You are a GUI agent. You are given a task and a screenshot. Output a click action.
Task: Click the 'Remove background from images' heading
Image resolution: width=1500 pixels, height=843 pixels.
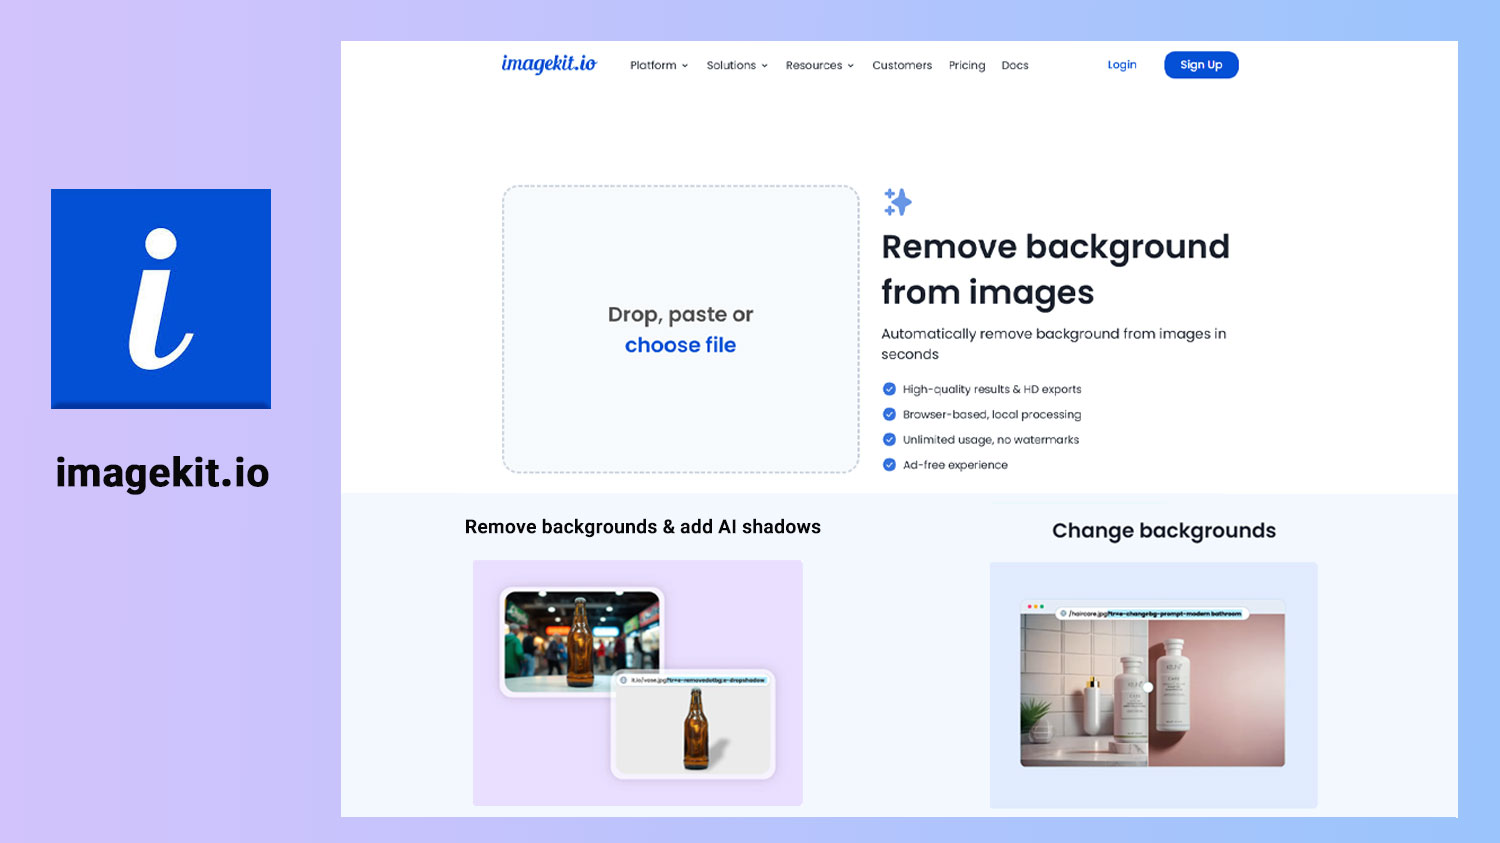(x=1055, y=269)
